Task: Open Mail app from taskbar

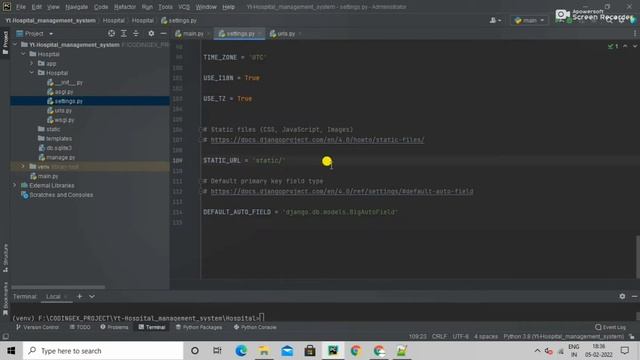Action: click(287, 351)
